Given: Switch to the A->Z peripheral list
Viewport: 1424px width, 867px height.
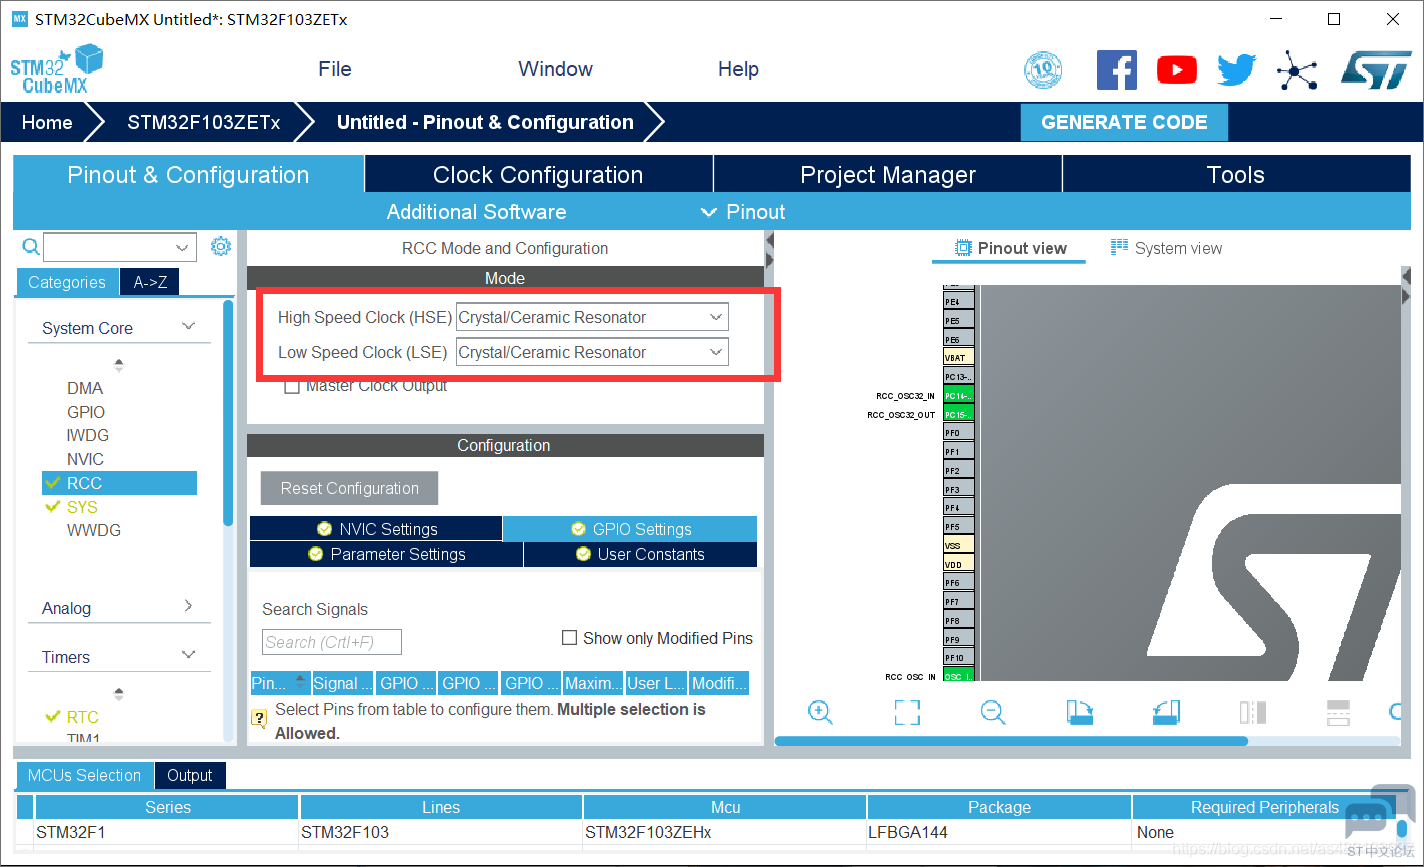Looking at the screenshot, I should tap(150, 282).
